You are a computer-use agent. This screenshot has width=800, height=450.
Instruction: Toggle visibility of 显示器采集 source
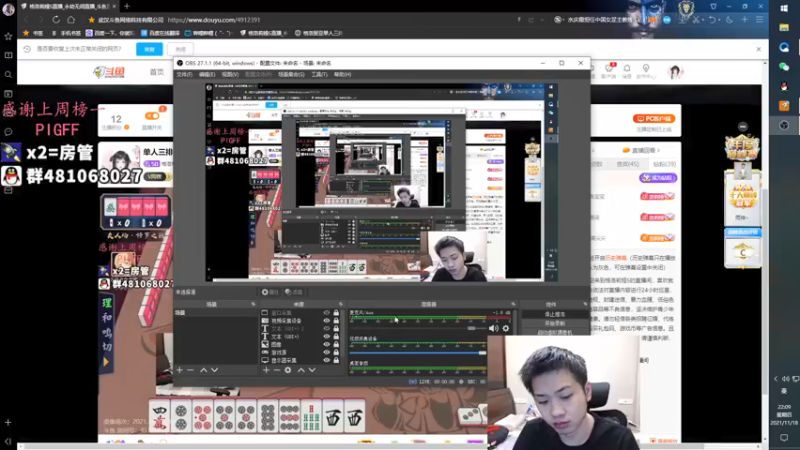pos(327,360)
